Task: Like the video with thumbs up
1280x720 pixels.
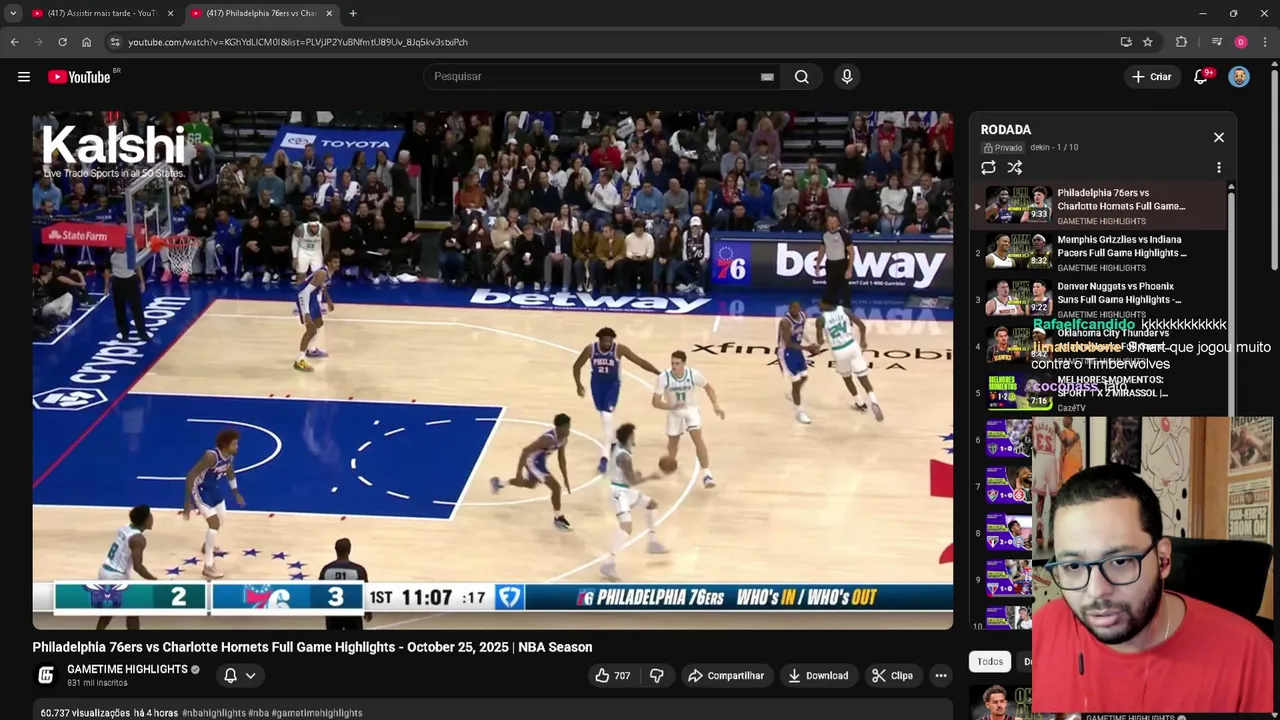Action: pyautogui.click(x=612, y=676)
